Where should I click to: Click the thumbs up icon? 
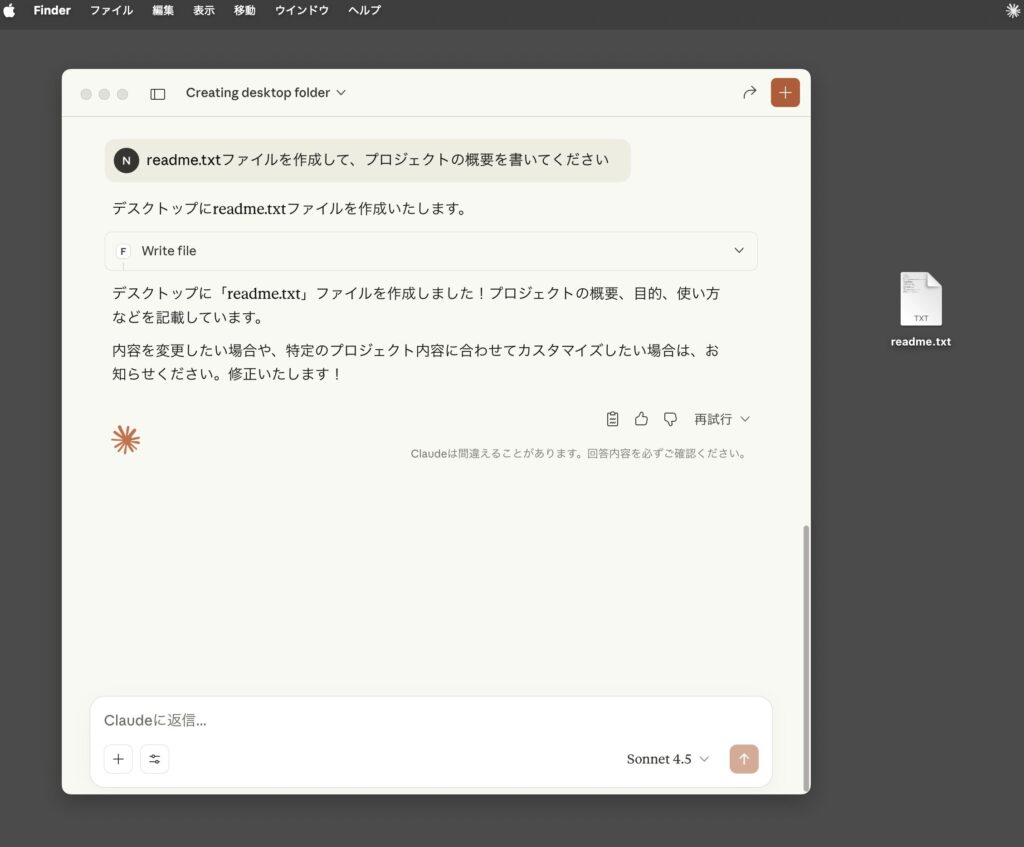(x=641, y=419)
